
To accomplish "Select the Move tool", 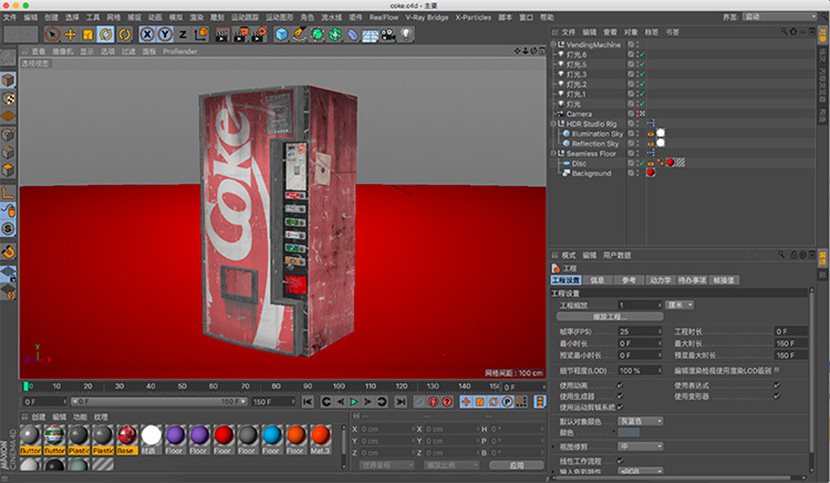I will 70,34.
